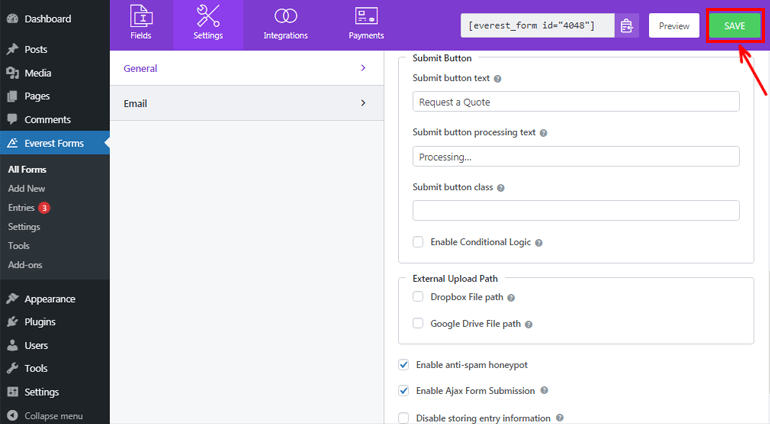Click the WordPress Settings sliders icon
This screenshot has width=770, height=424.
click(12, 392)
